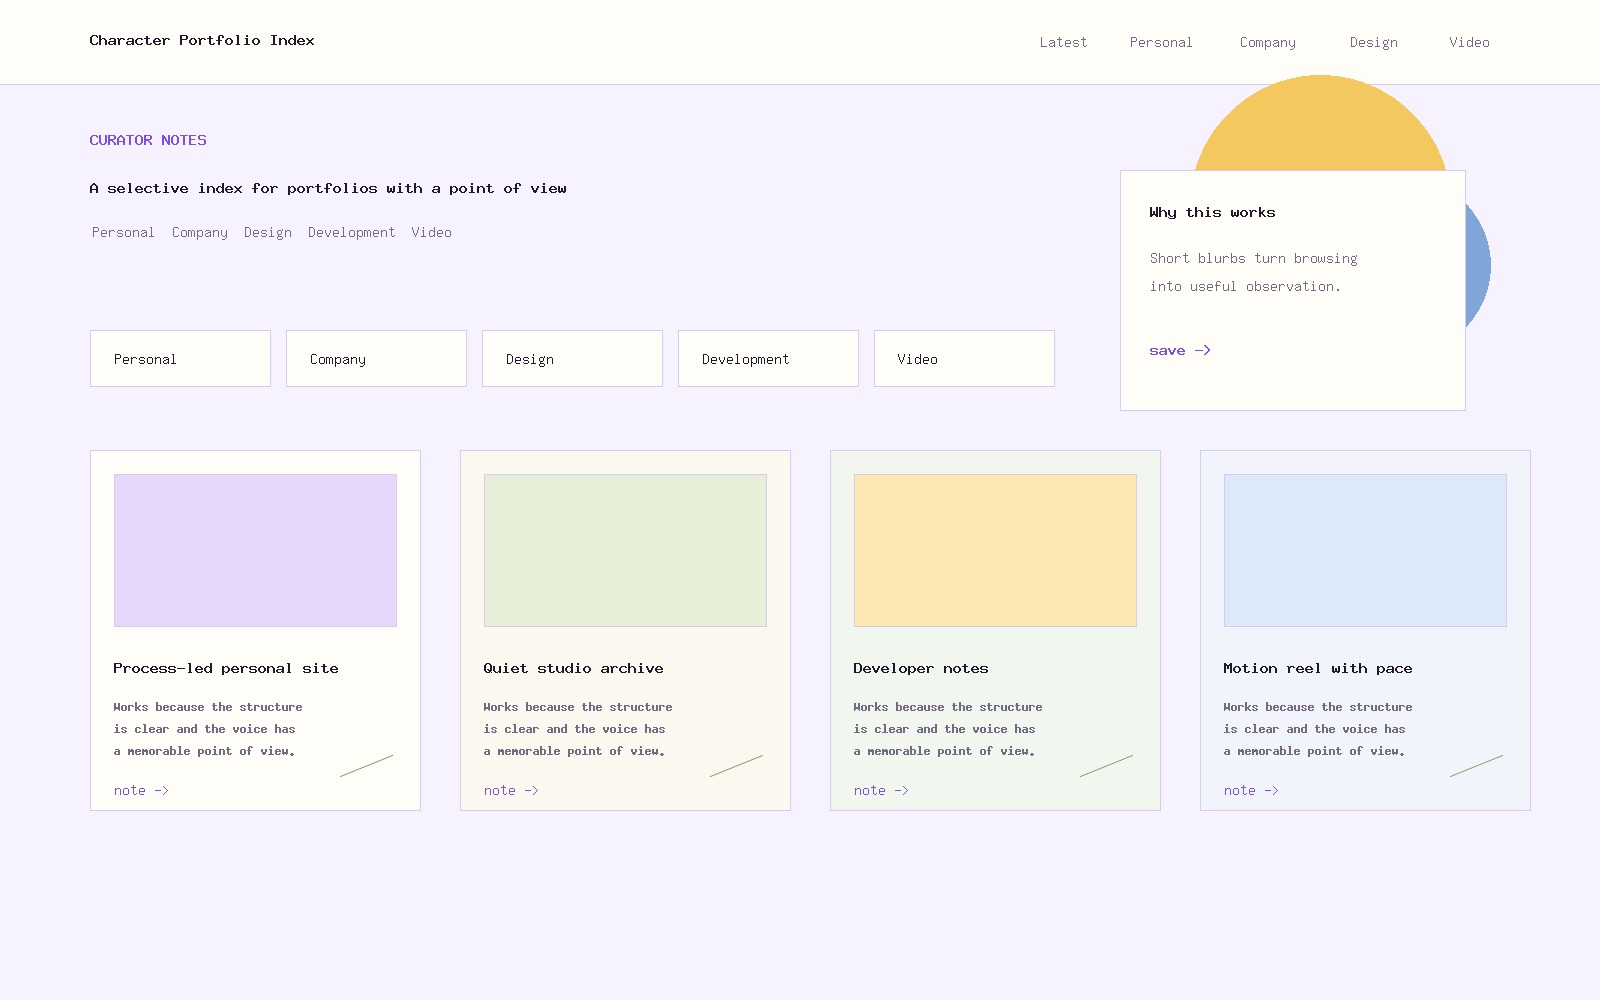Open the note link on Process-led personal site
1600x1000 pixels.
tap(141, 790)
